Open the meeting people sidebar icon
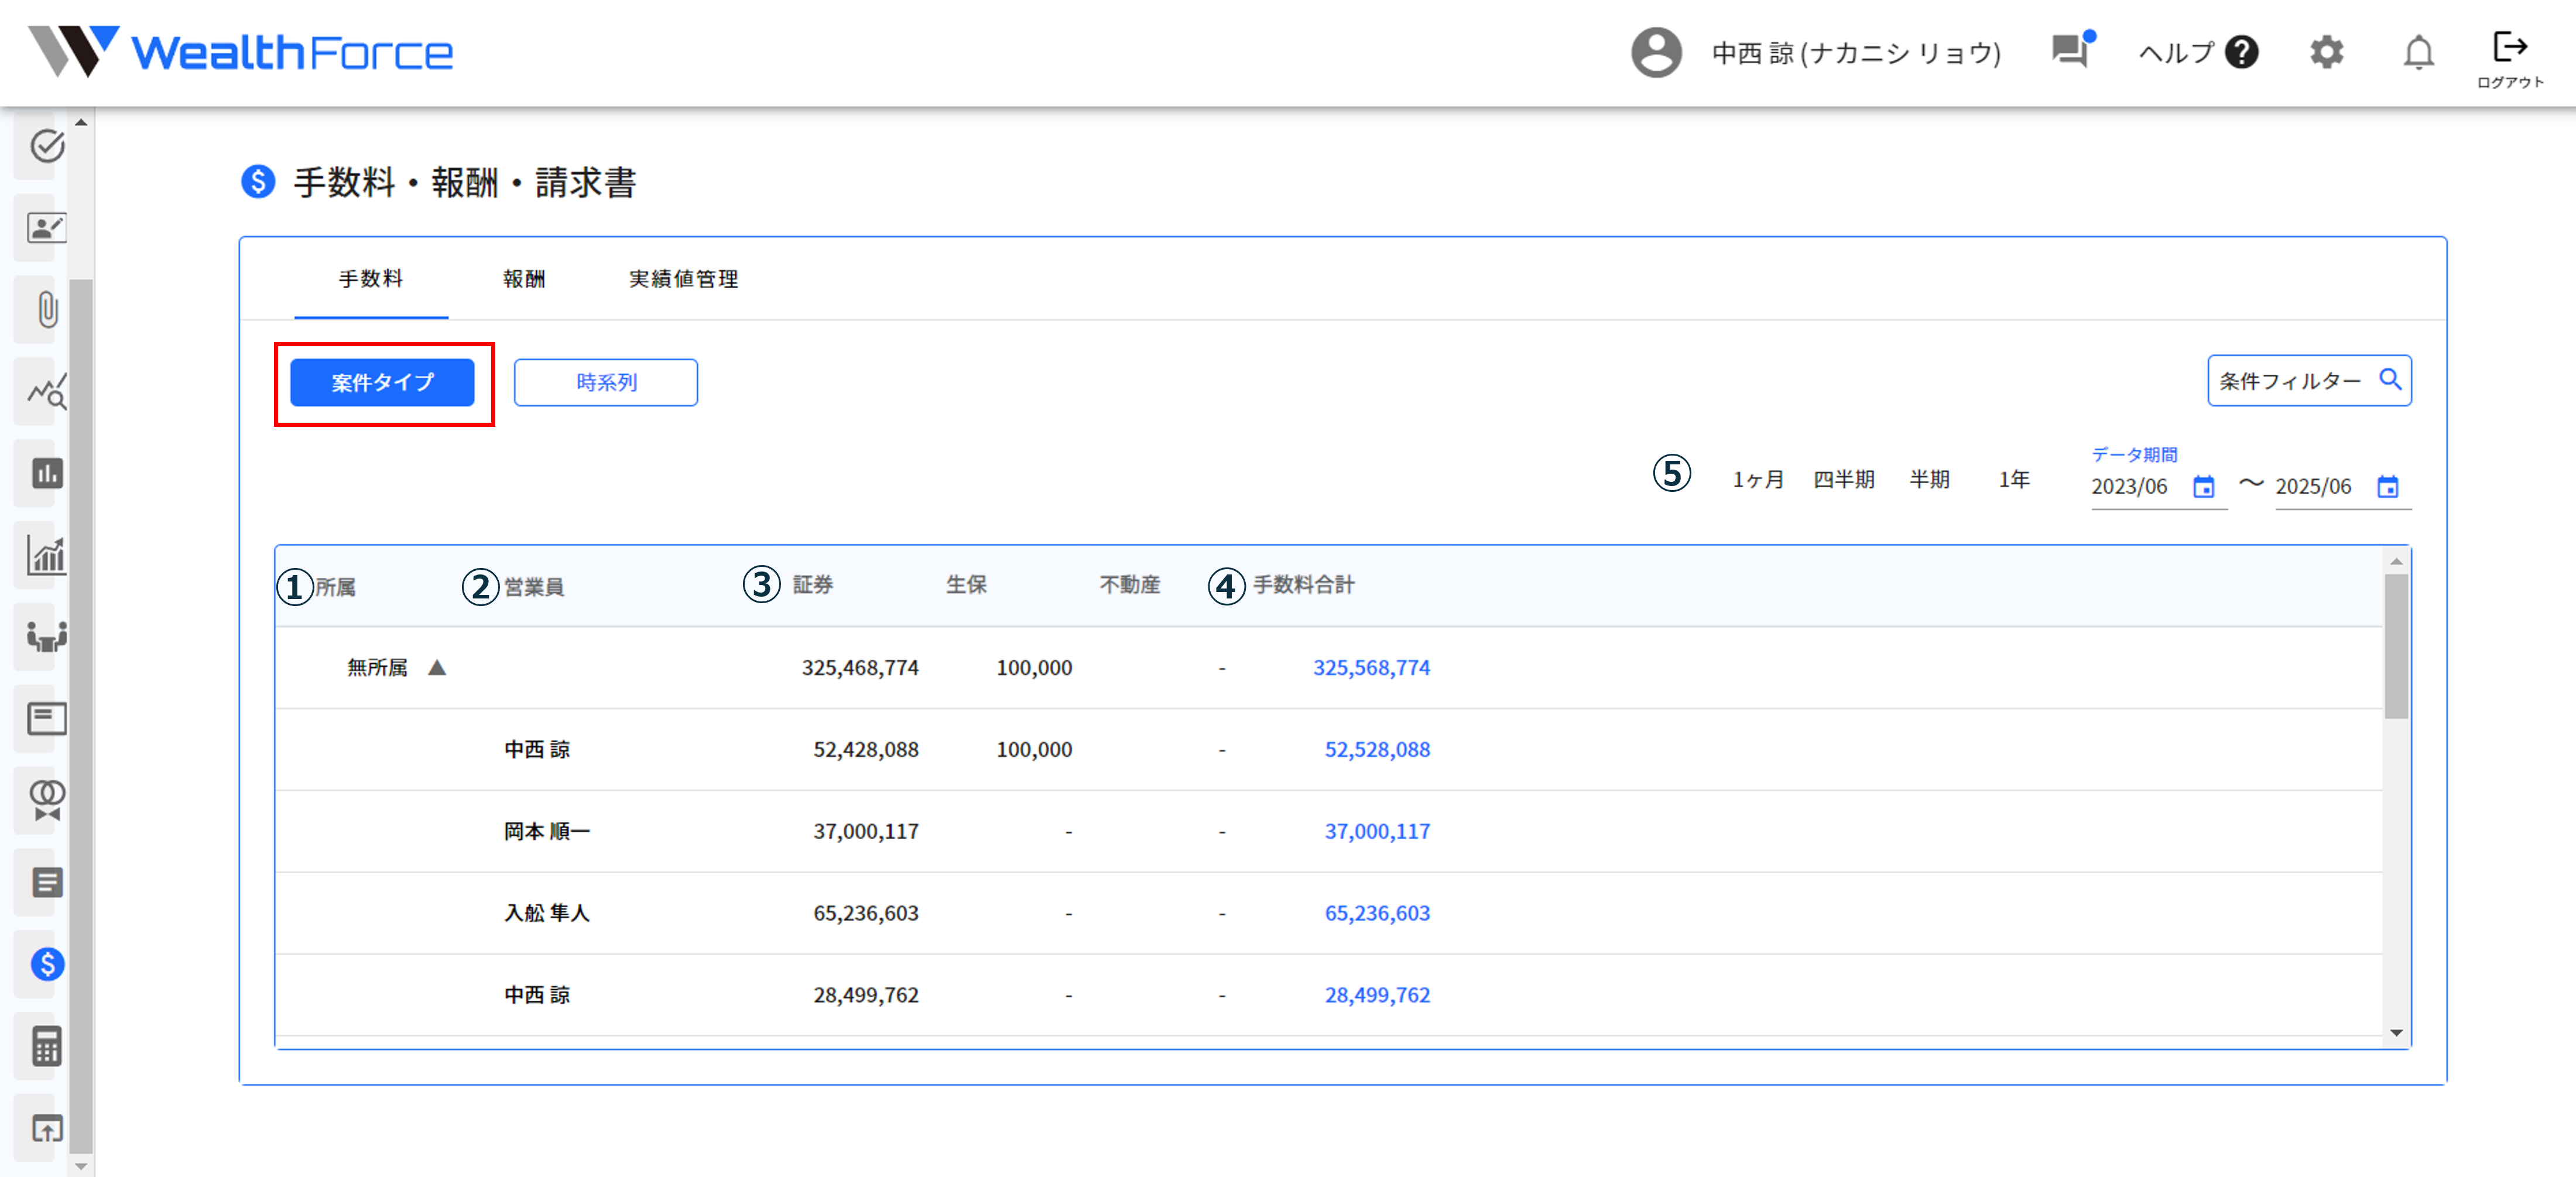The width and height of the screenshot is (2576, 1177). (46, 637)
